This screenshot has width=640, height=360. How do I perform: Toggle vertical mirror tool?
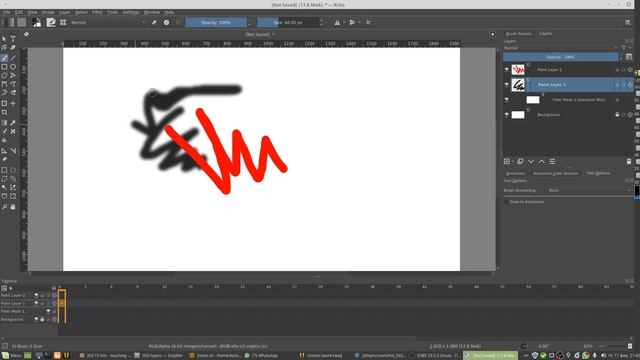point(352,22)
